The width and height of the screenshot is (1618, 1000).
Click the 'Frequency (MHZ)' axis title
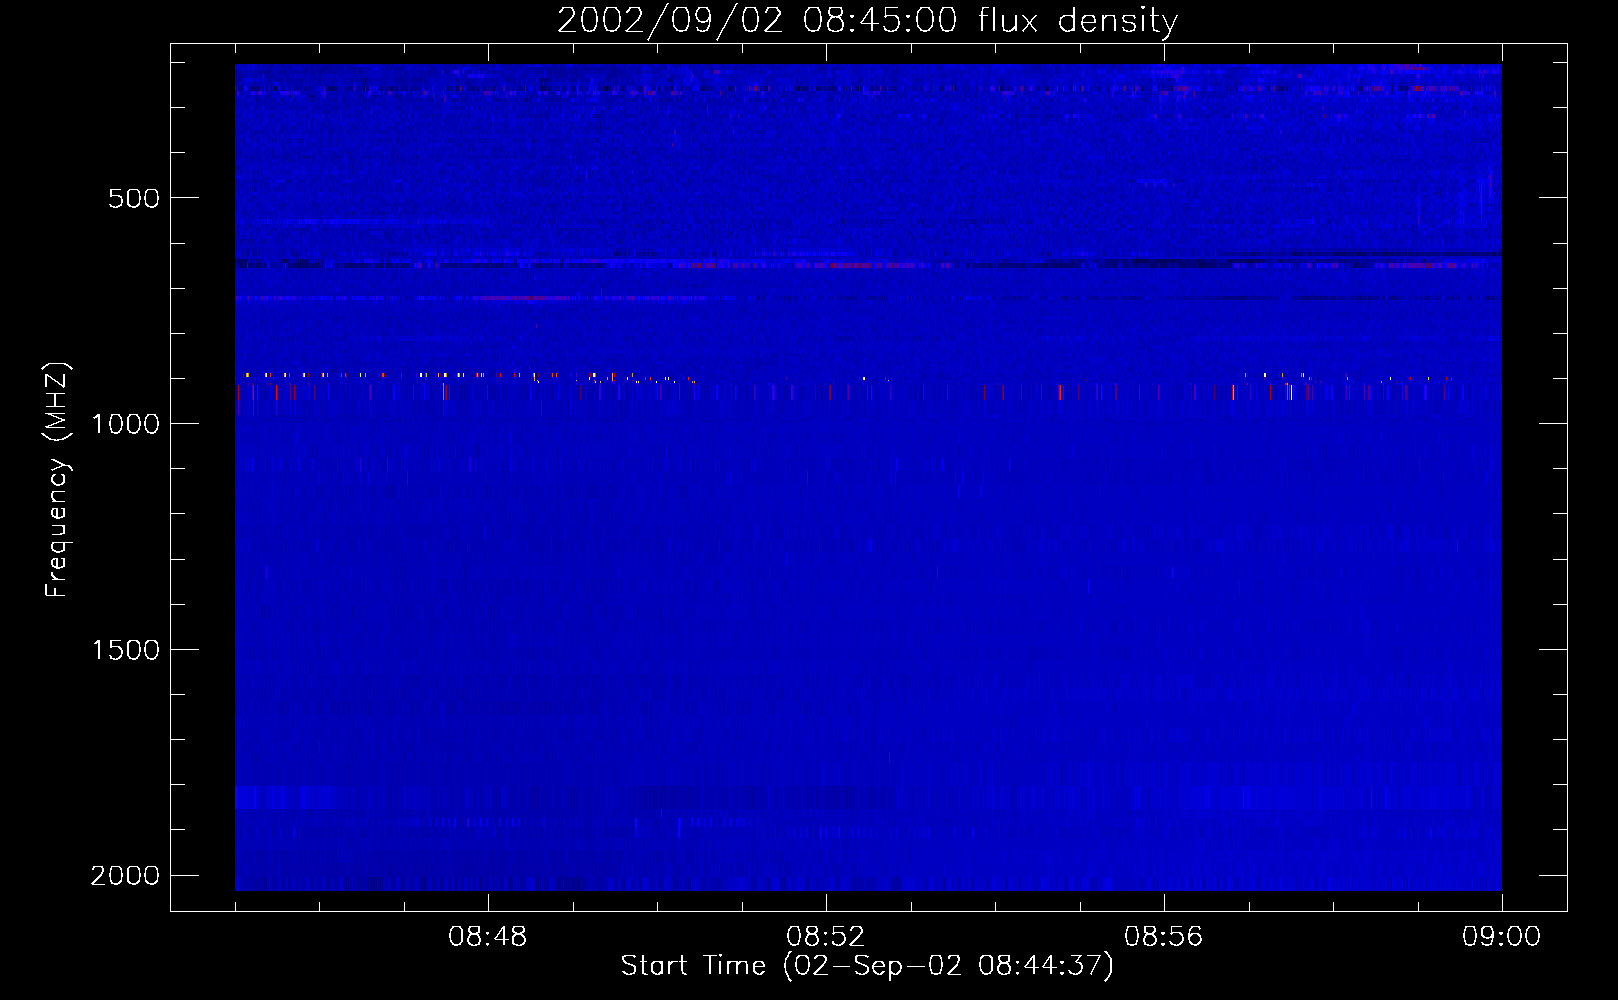pos(57,480)
